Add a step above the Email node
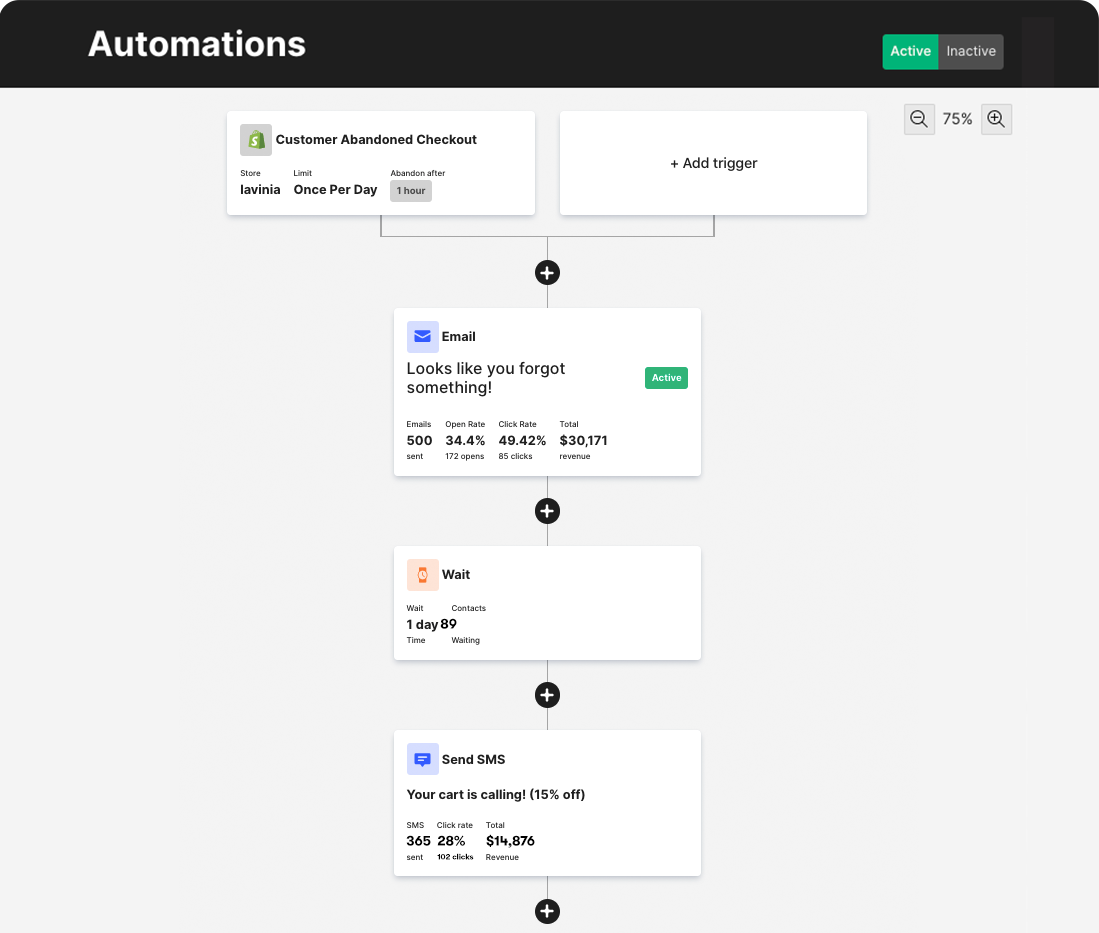 pos(547,273)
